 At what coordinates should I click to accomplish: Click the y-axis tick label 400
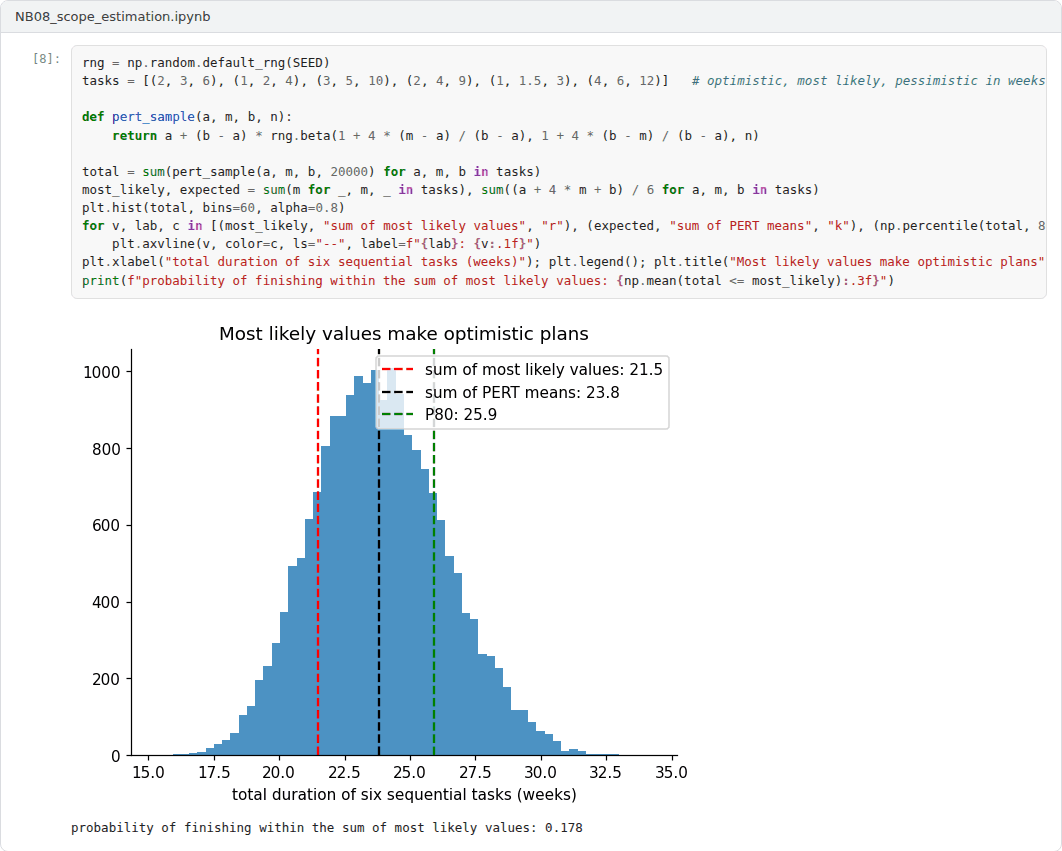pyautogui.click(x=106, y=602)
